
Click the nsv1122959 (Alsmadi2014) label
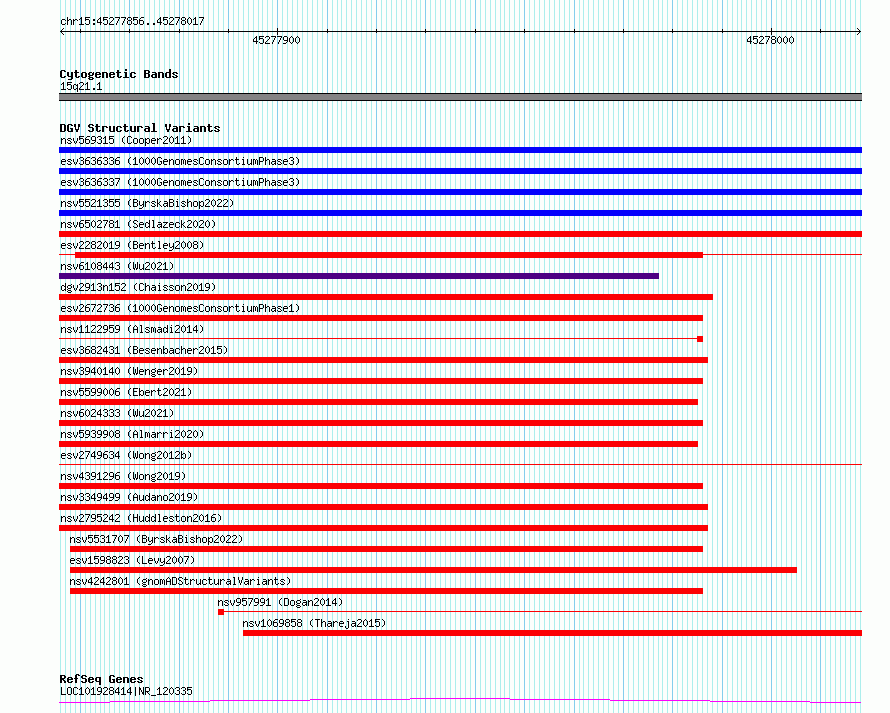(x=132, y=329)
